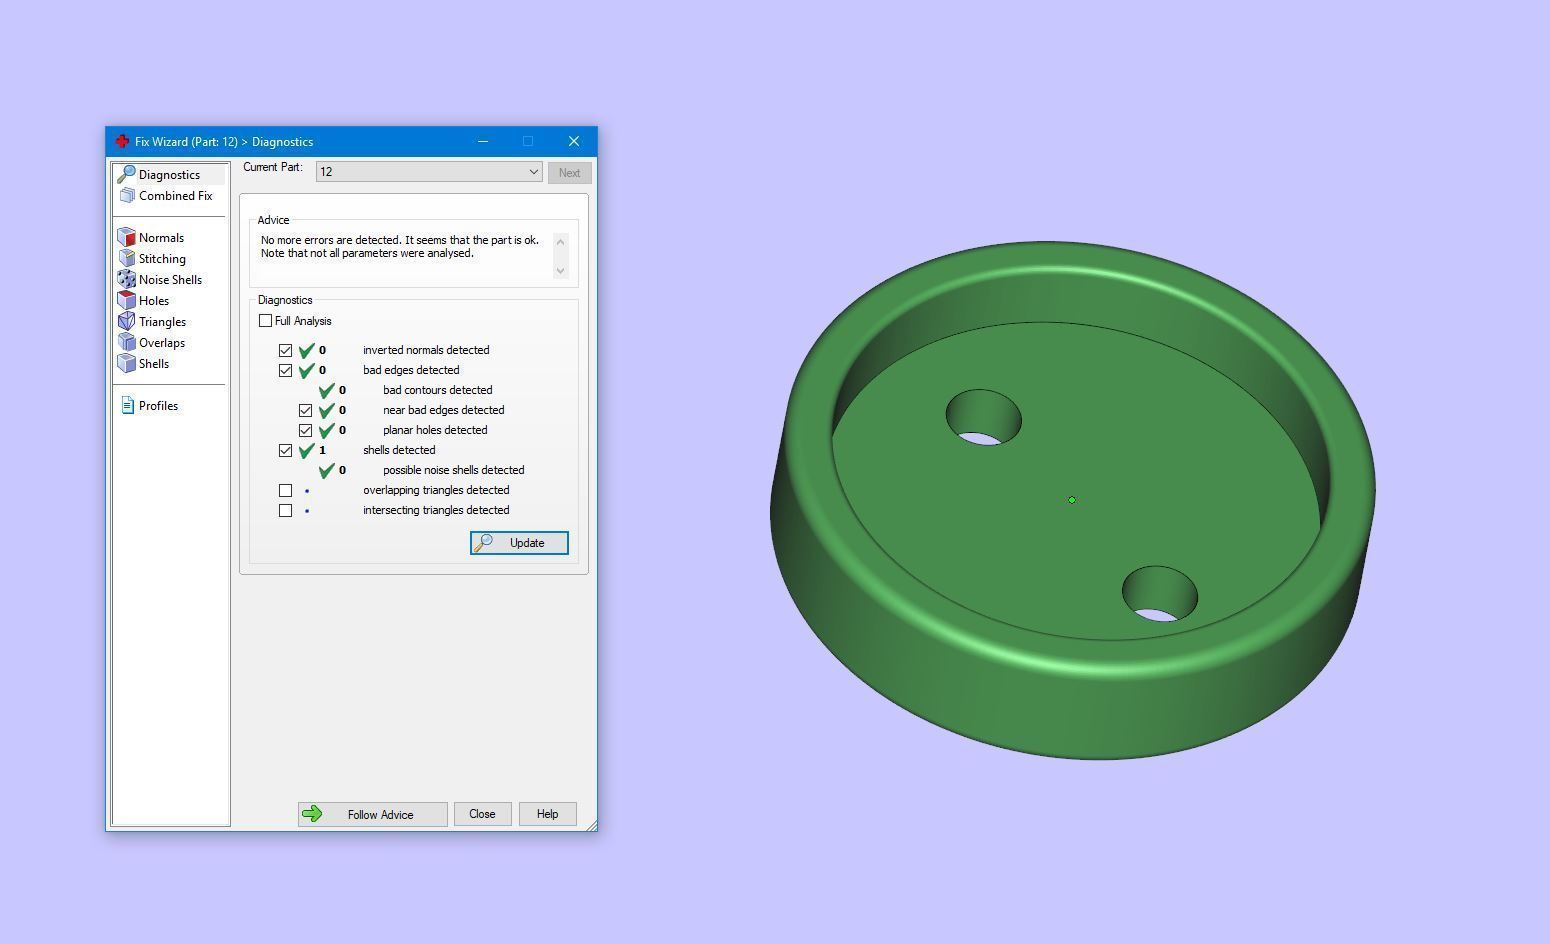1550x944 pixels.
Task: Click the Overlaps icon
Action: (126, 343)
